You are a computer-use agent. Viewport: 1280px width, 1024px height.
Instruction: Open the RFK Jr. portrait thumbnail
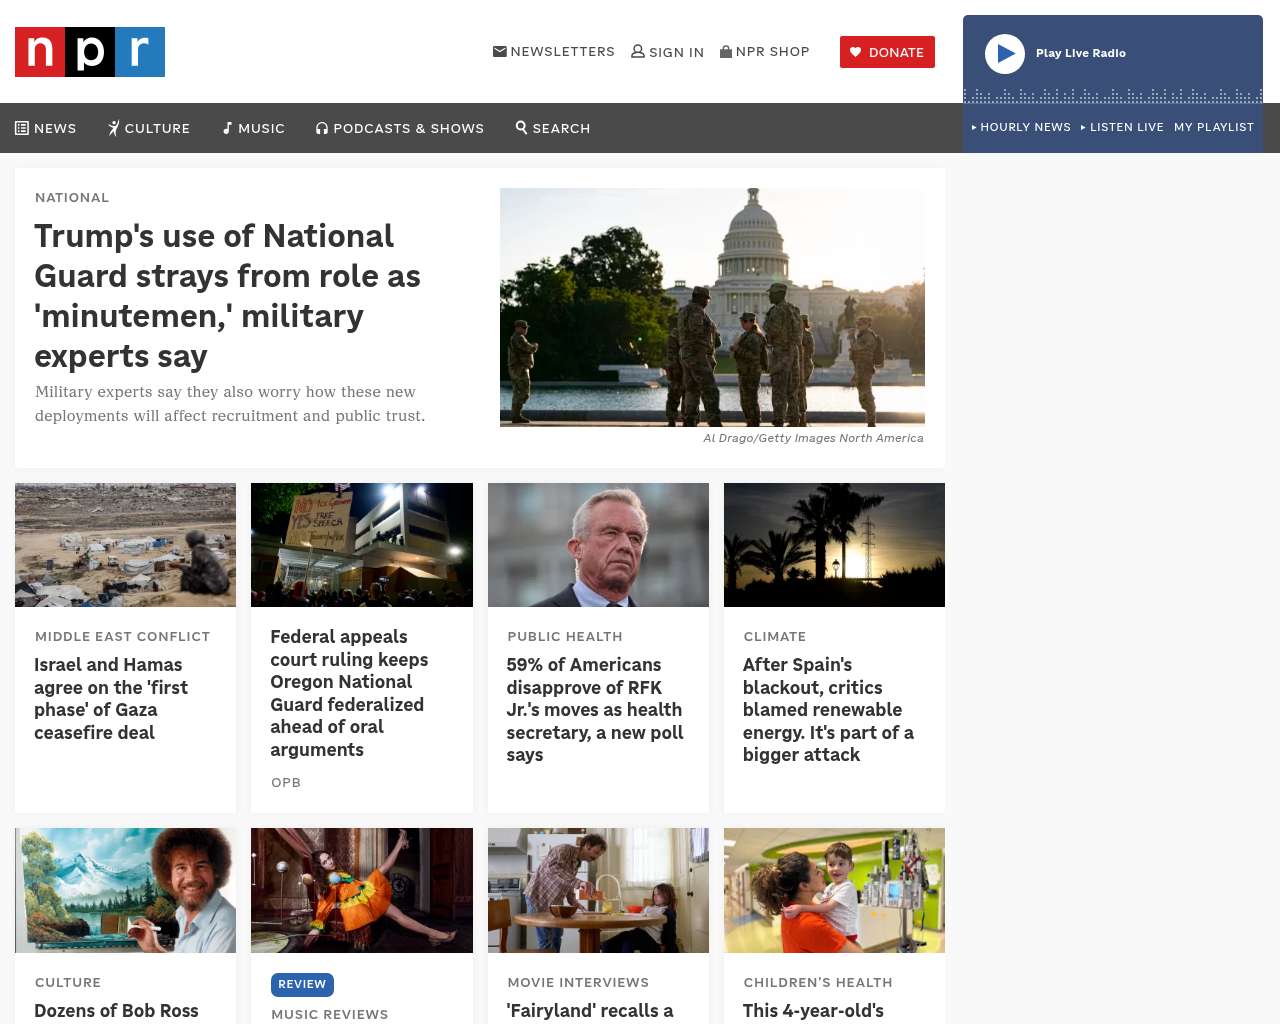(598, 545)
